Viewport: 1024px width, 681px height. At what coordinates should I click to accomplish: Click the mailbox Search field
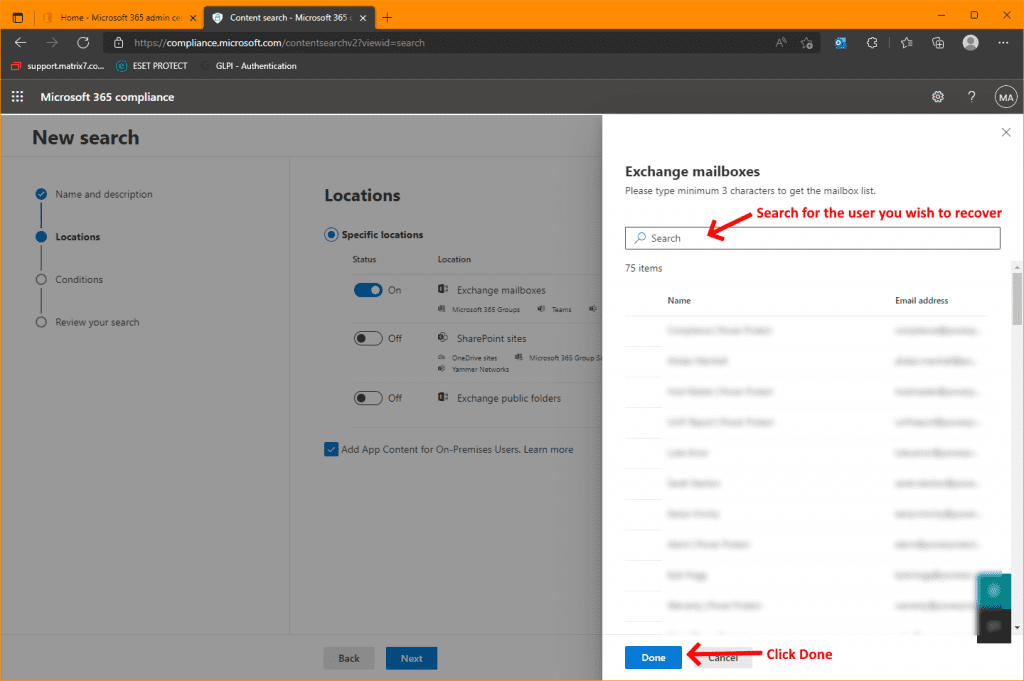812,238
